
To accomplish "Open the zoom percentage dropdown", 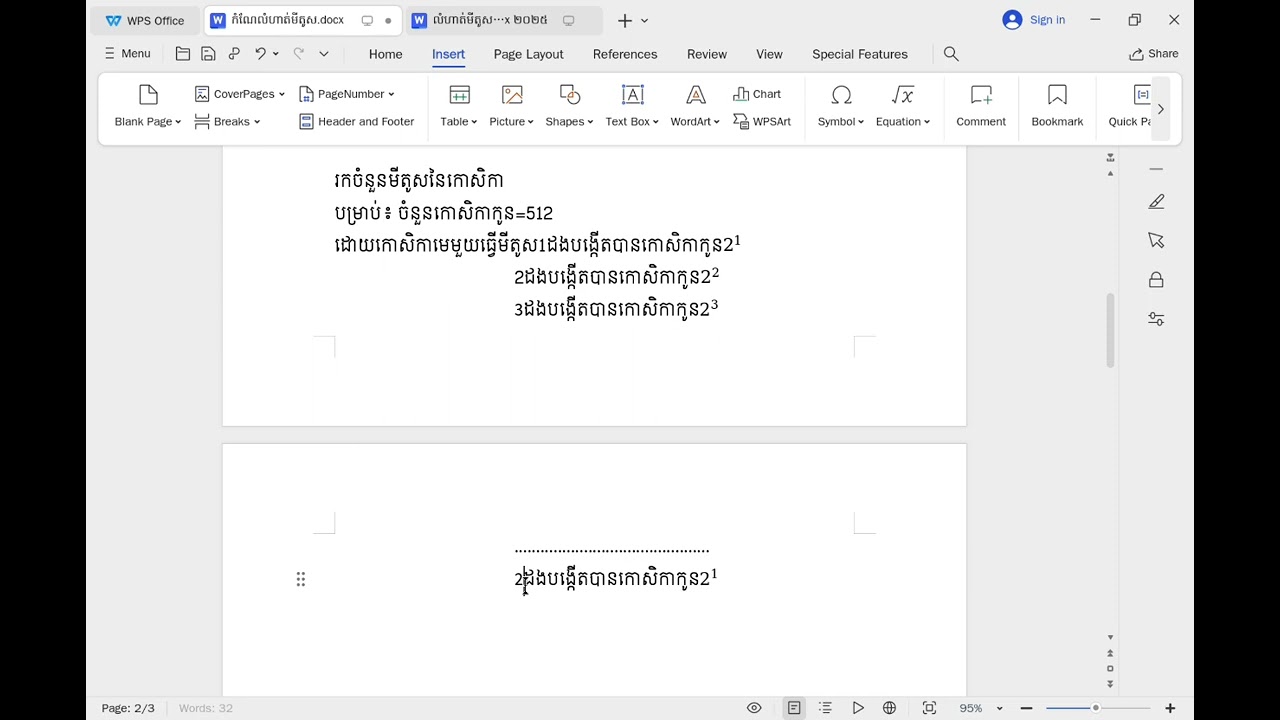I will click(x=999, y=708).
